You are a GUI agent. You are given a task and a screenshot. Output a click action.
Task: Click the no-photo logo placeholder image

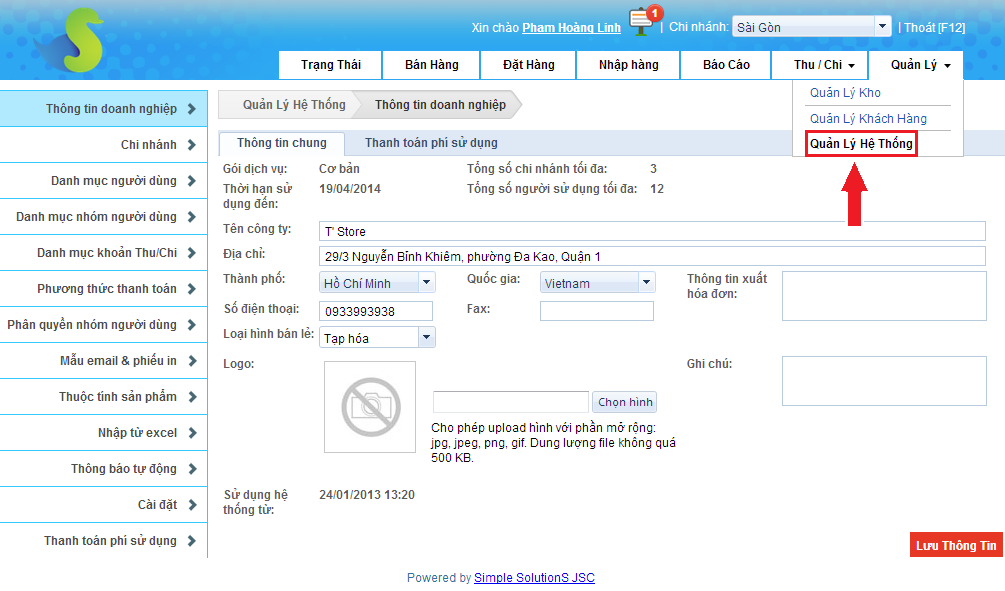click(370, 407)
